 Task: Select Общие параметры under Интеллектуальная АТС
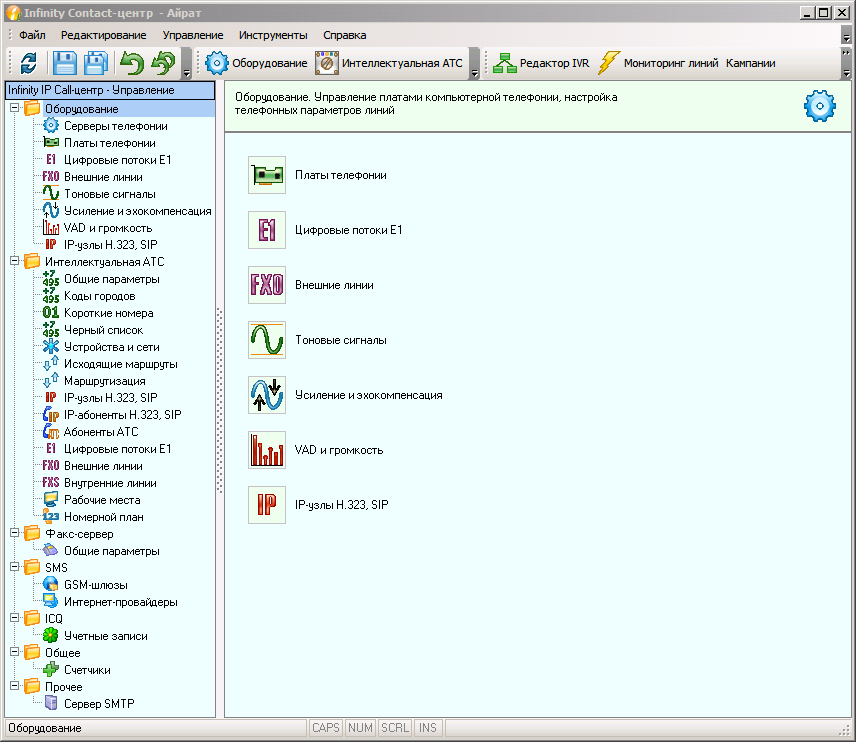[112, 279]
